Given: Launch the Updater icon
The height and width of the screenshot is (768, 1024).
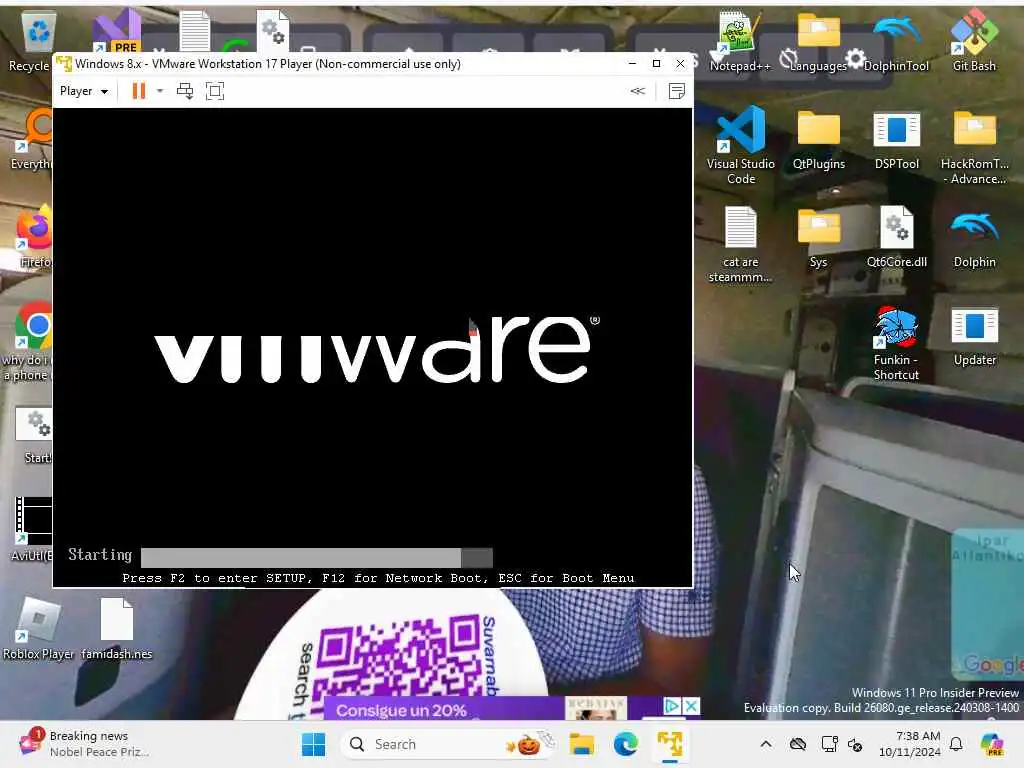Looking at the screenshot, I should (x=974, y=336).
